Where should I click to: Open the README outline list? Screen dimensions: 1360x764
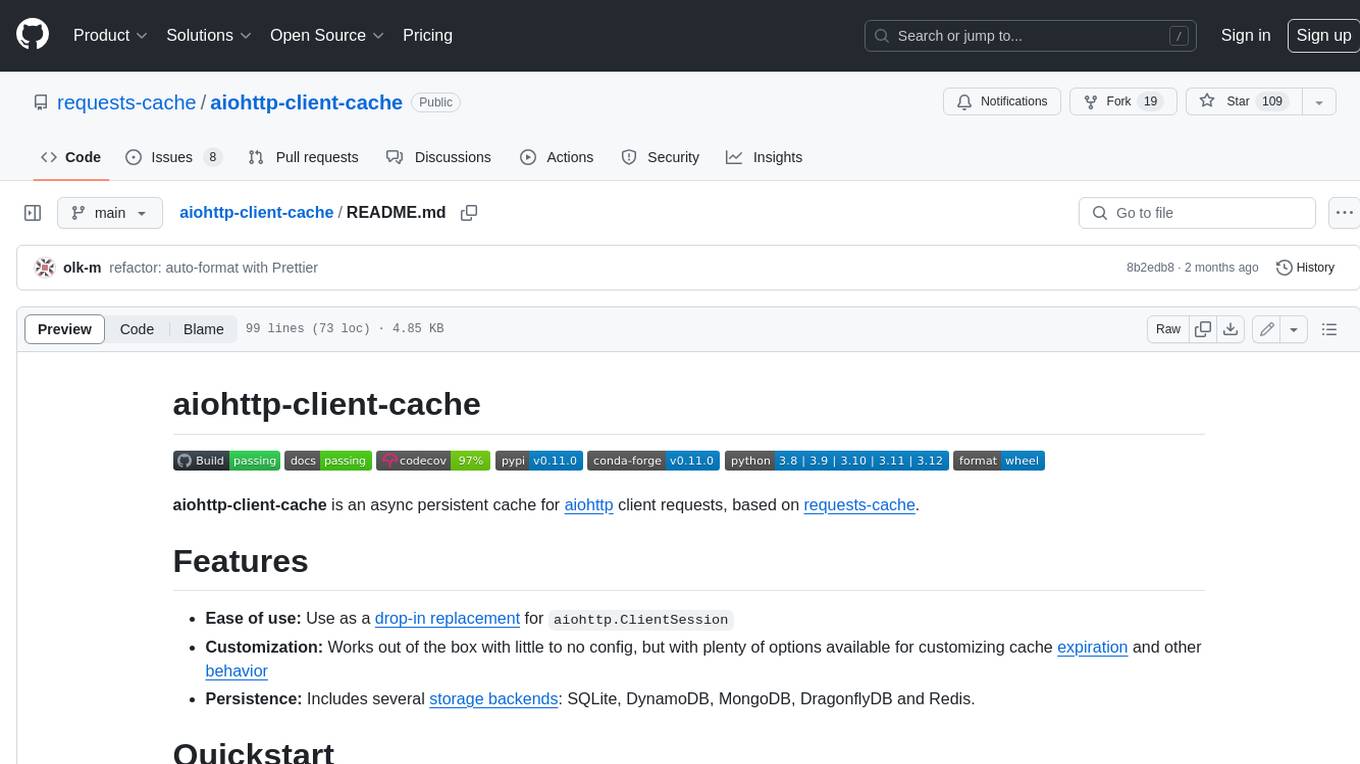1329,329
